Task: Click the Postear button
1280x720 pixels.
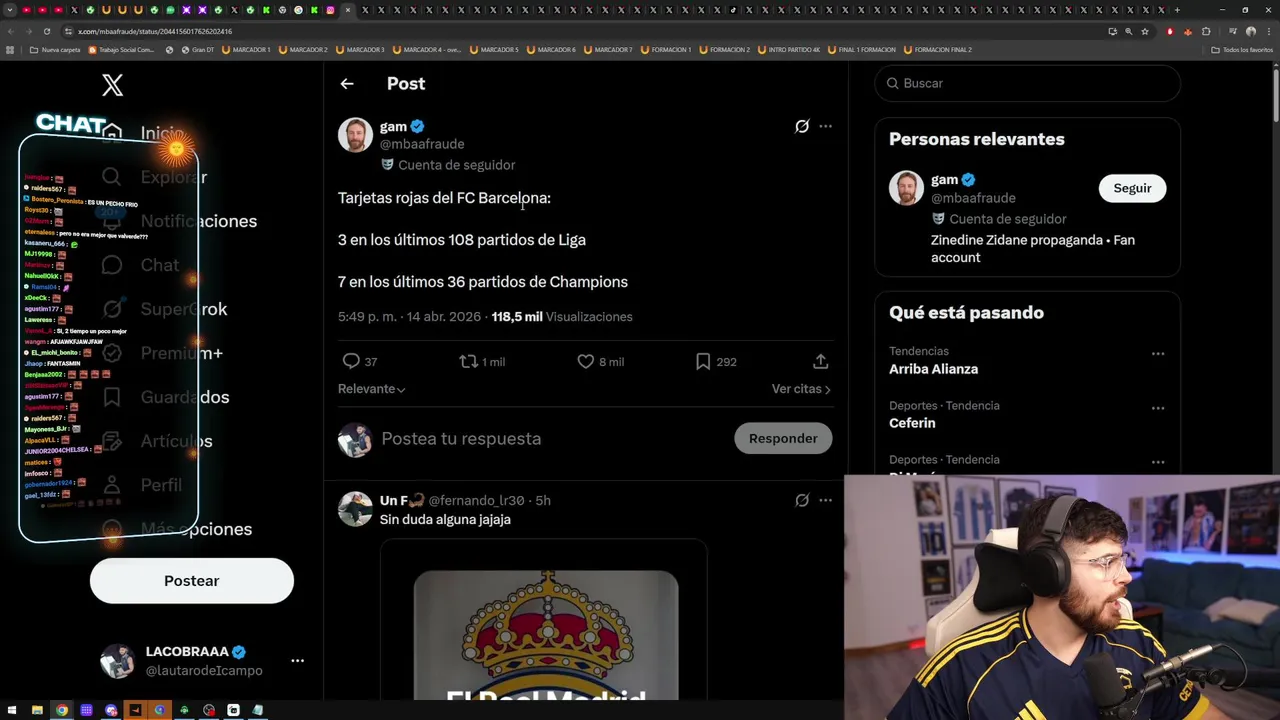Action: (x=192, y=581)
